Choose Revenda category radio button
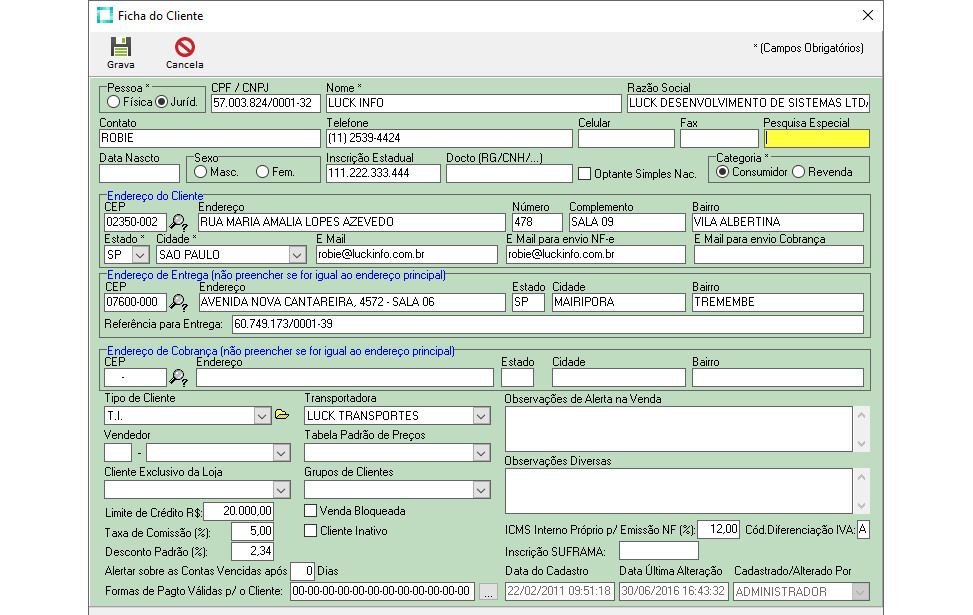 (x=798, y=172)
